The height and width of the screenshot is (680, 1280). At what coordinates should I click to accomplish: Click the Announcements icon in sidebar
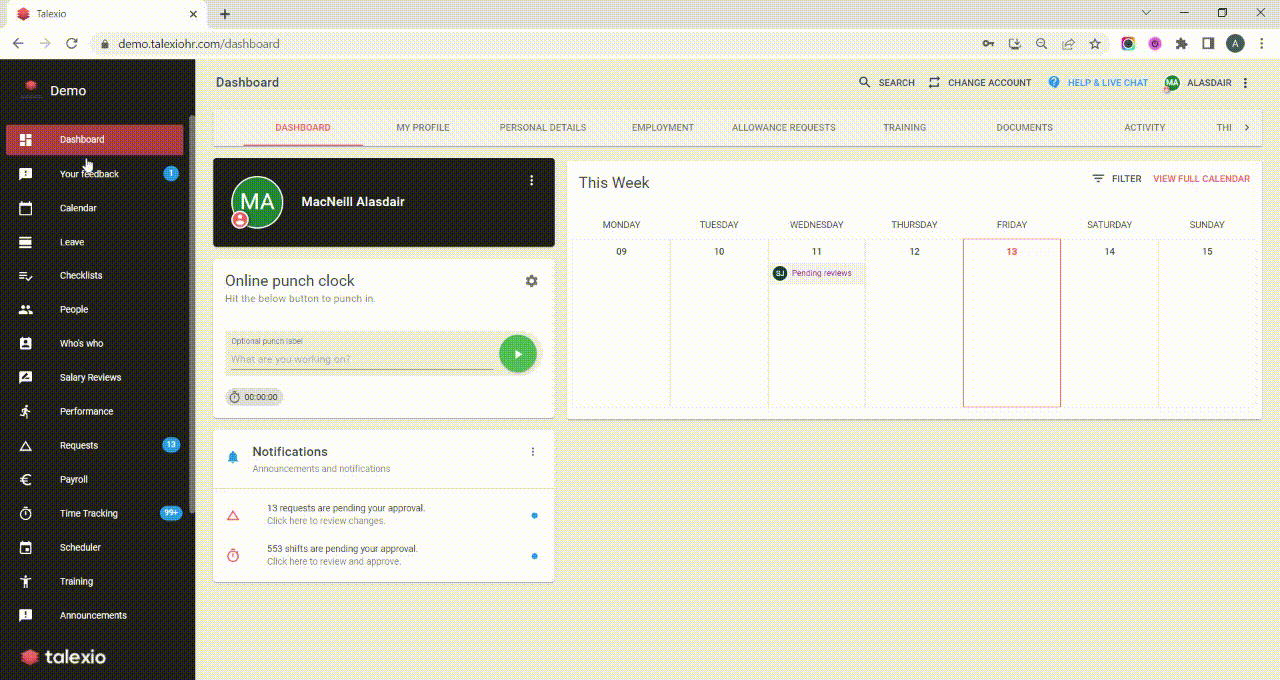pos(26,616)
